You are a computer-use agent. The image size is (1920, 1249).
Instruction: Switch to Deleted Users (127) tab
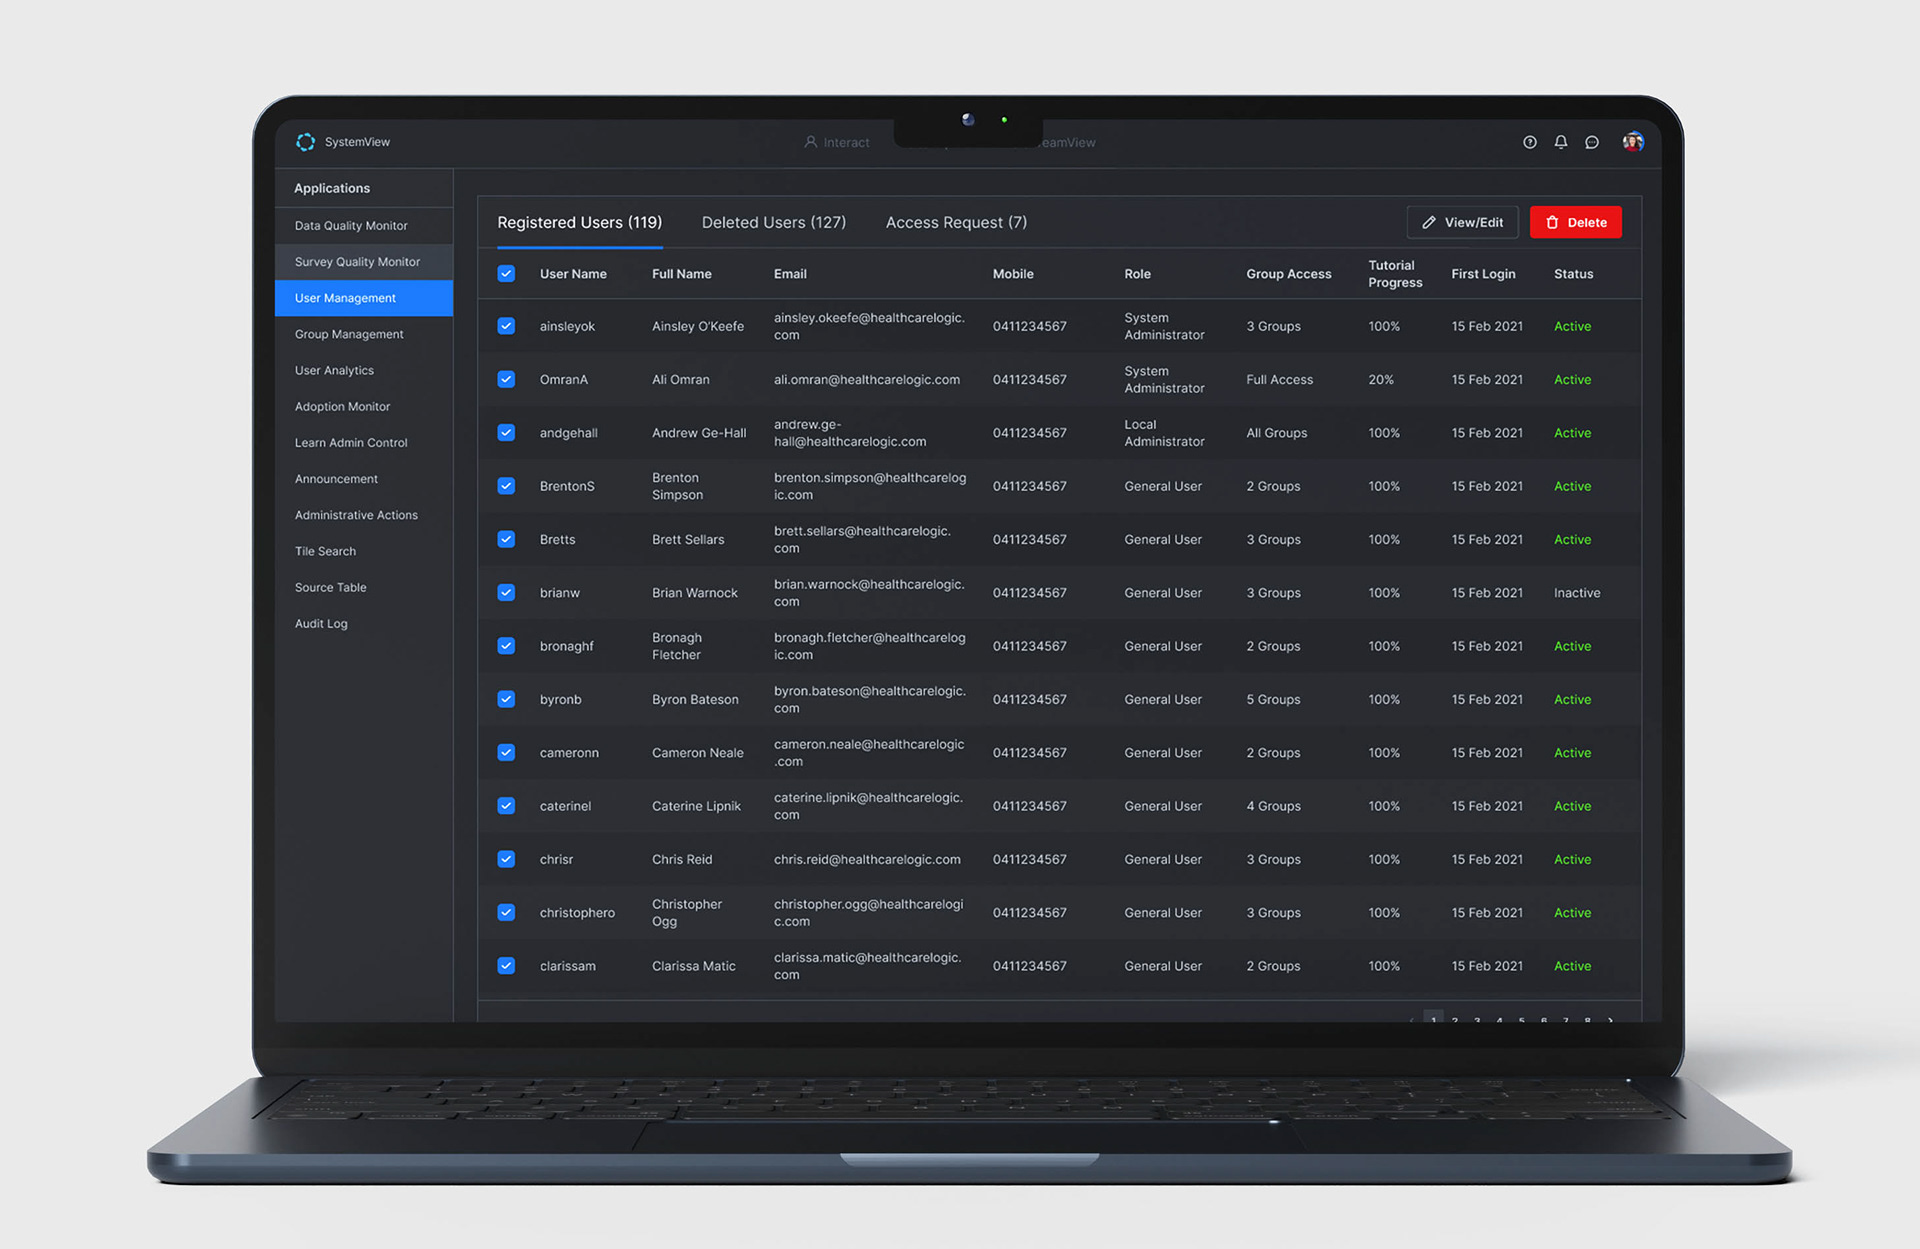click(x=773, y=222)
